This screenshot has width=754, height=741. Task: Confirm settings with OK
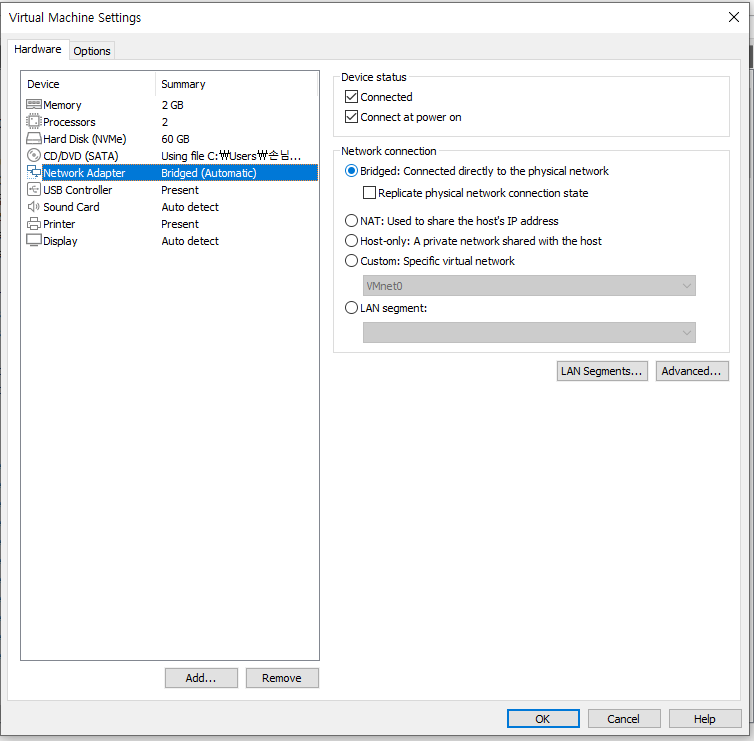coord(543,719)
